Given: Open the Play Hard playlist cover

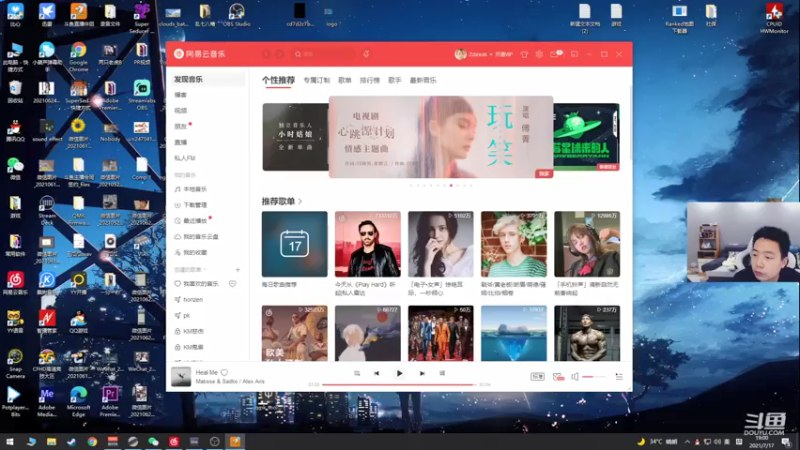Looking at the screenshot, I should pyautogui.click(x=367, y=244).
